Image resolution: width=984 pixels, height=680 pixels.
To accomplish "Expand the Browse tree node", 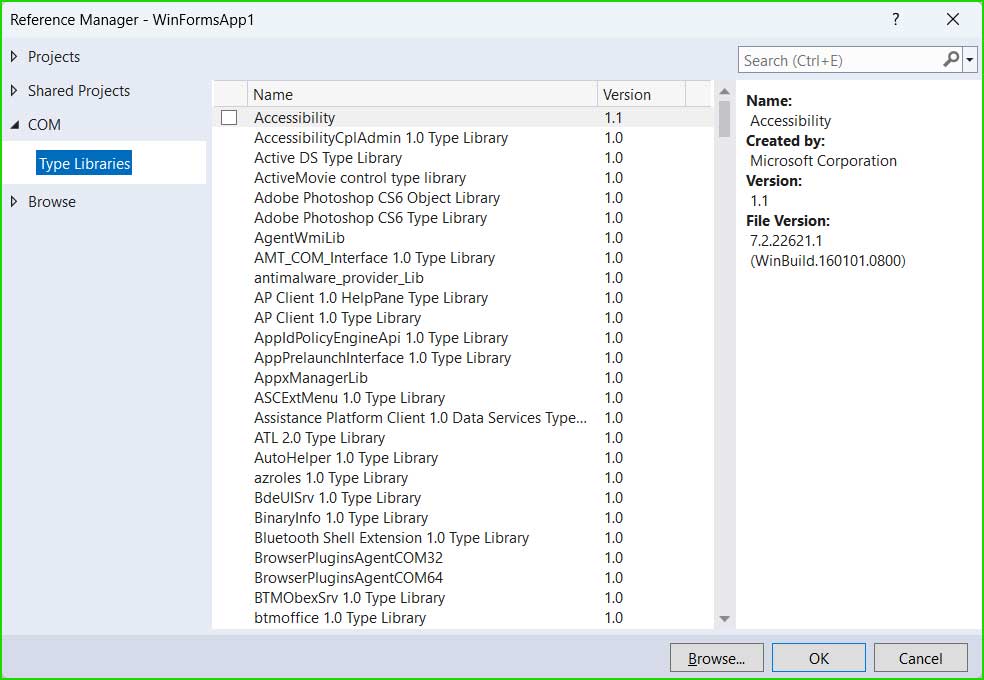I will (14, 201).
